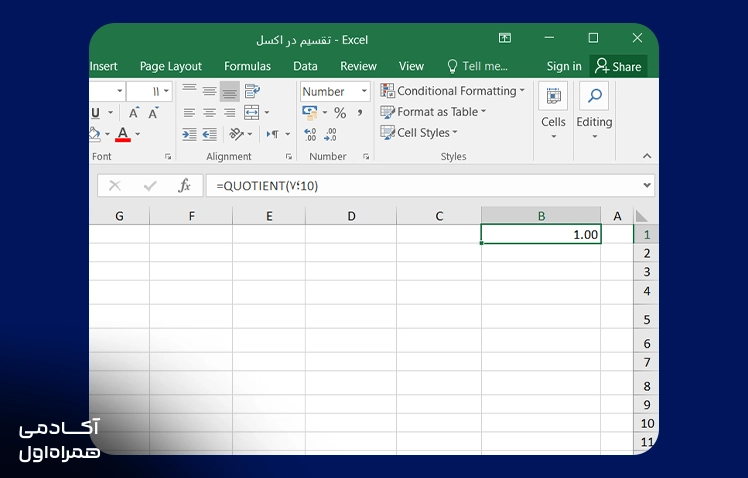Screen dimensions: 748x478
Task: Switch to the Insert tab
Action: click(104, 66)
